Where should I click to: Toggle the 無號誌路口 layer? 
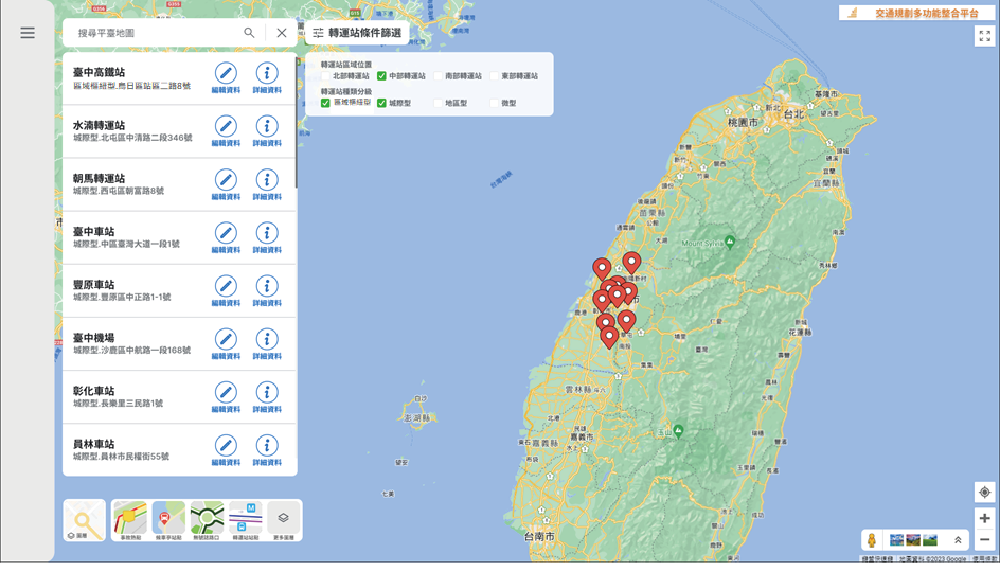coord(207,520)
